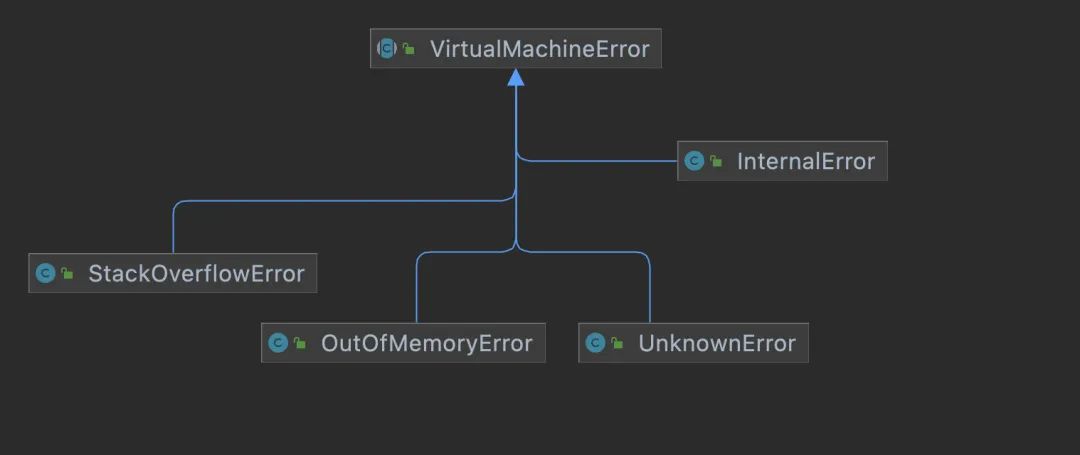Select the StackOverflowError class name
The height and width of the screenshot is (455, 1080).
196,273
